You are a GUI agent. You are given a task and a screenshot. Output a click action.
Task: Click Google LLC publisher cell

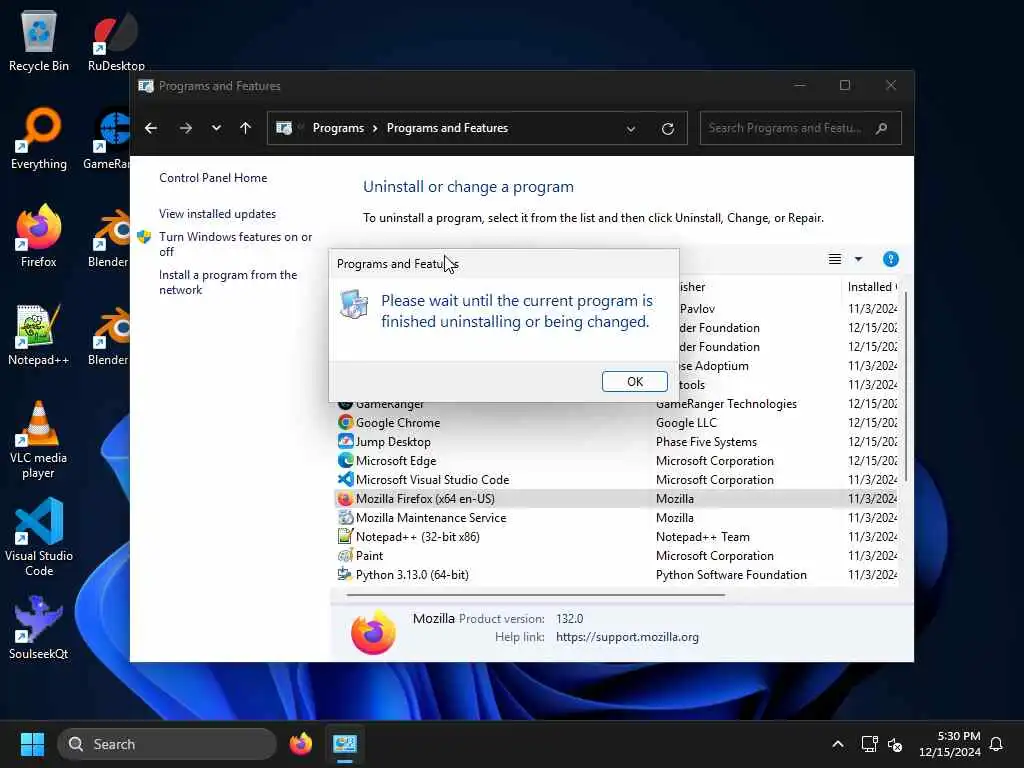[686, 423]
